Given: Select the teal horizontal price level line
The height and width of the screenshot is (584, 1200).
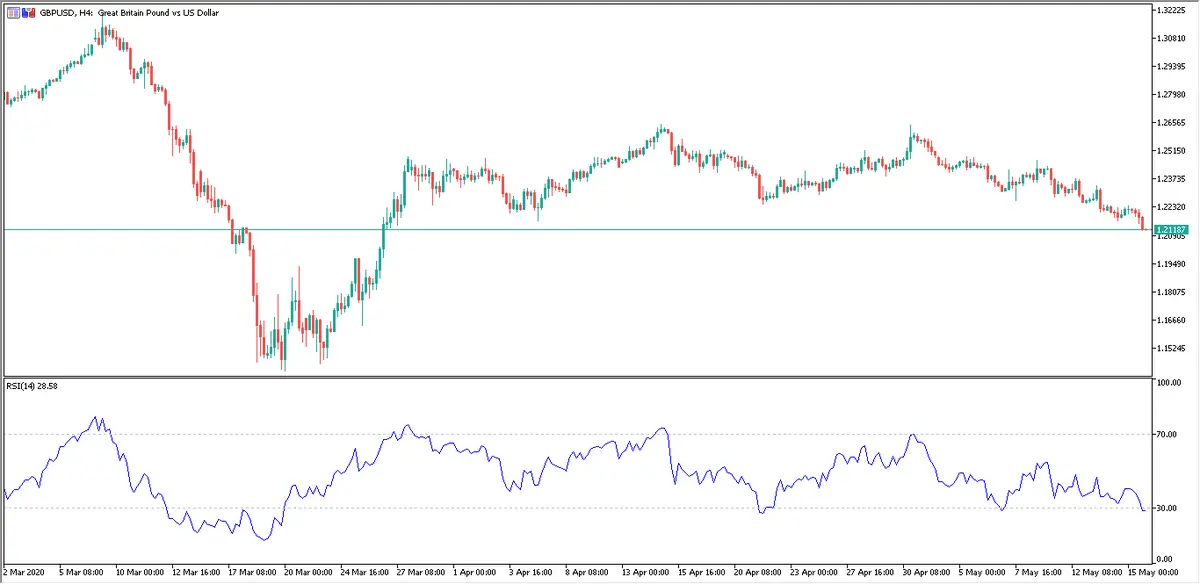Looking at the screenshot, I should tap(600, 230).
